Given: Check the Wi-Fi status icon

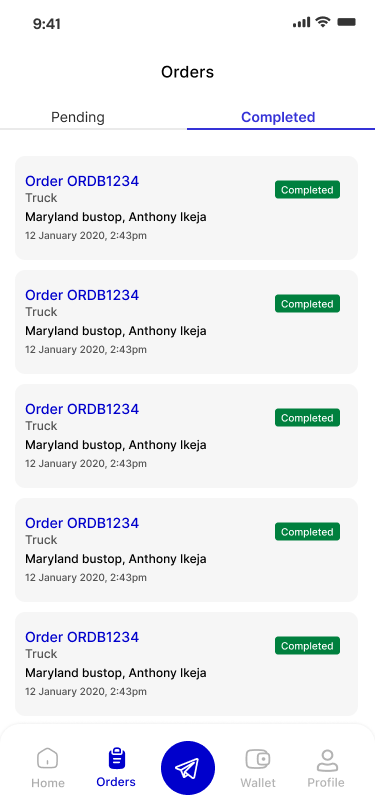Looking at the screenshot, I should [323, 22].
